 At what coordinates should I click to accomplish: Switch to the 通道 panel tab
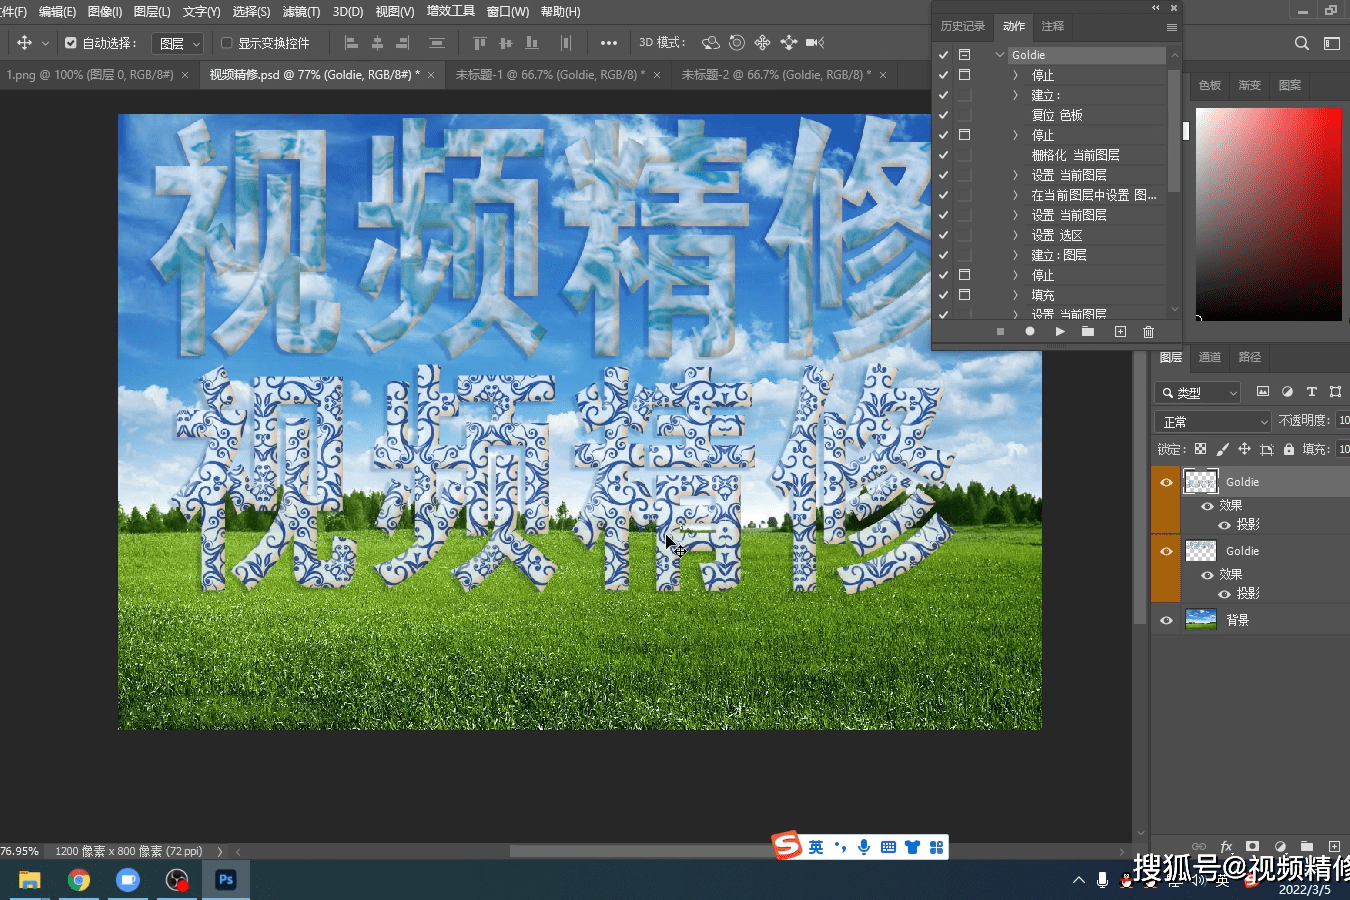[x=1209, y=357]
